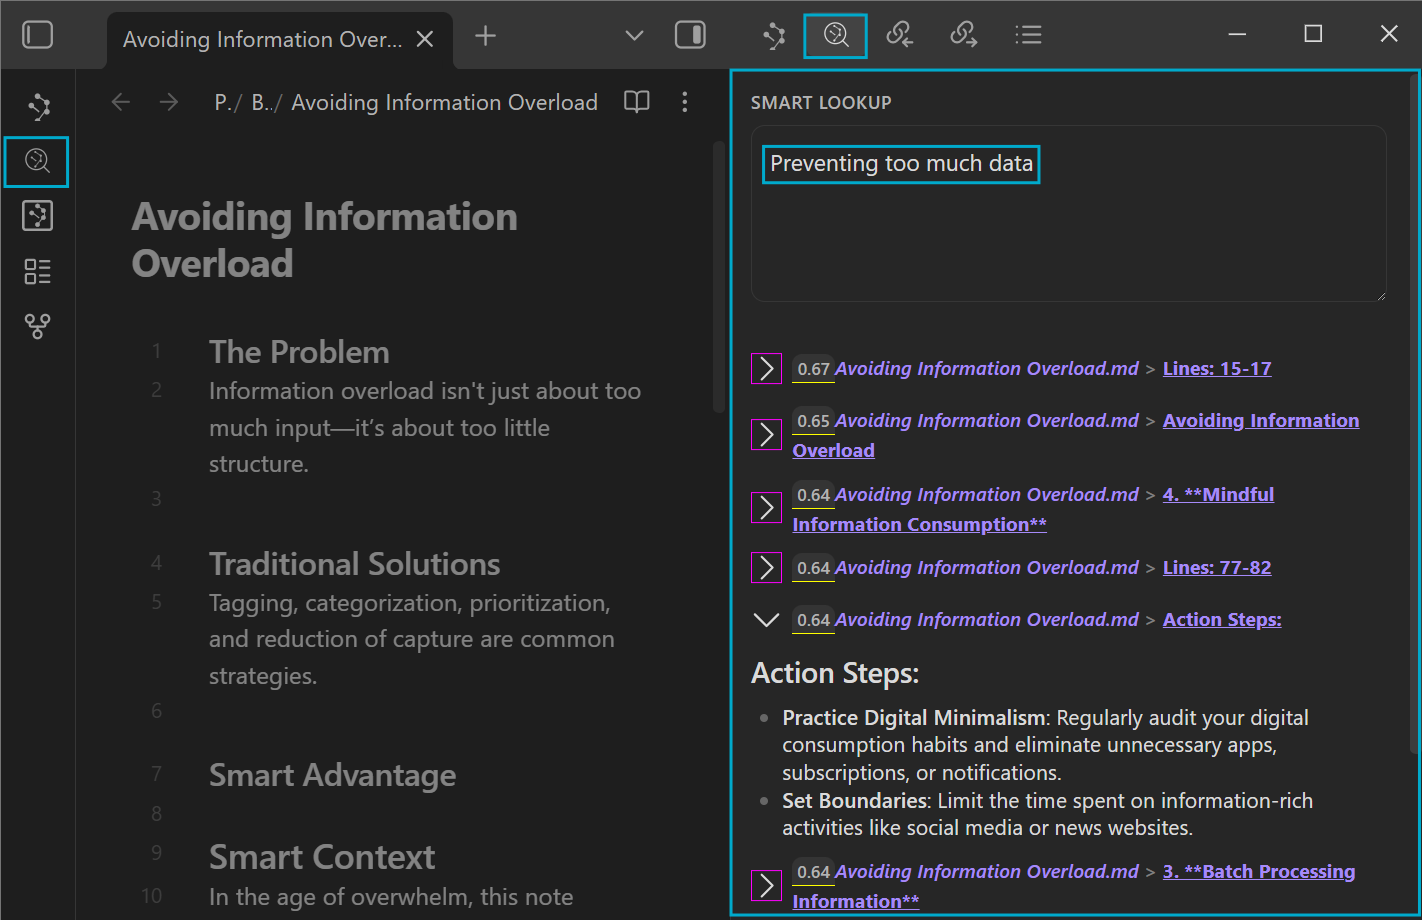The image size is (1422, 920).
Task: Switch to the Outgoing links tab in the right sidebar
Action: (963, 36)
